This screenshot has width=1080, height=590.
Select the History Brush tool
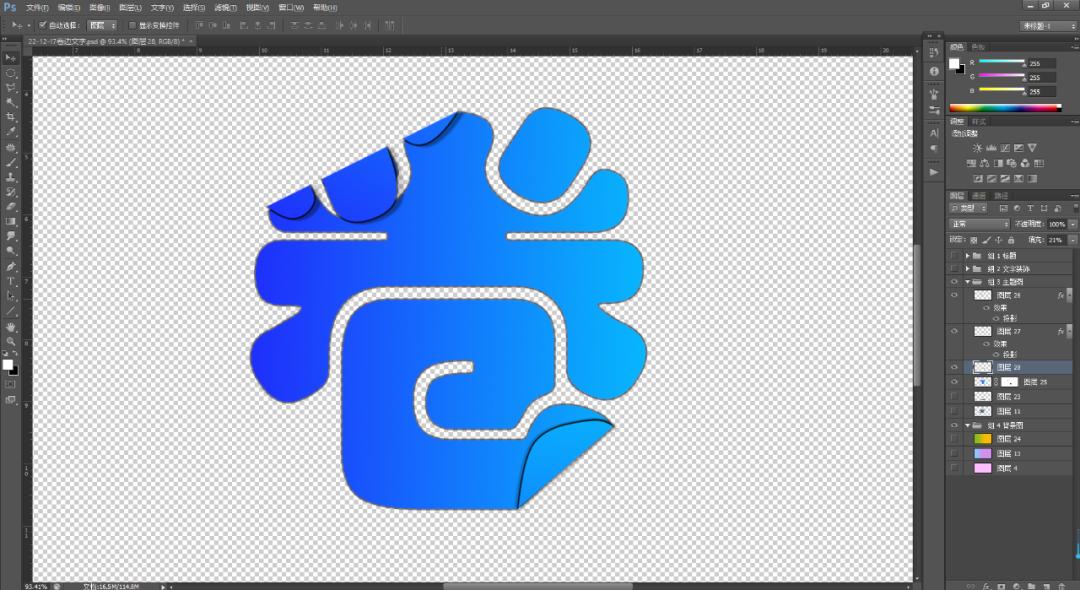tap(10, 192)
